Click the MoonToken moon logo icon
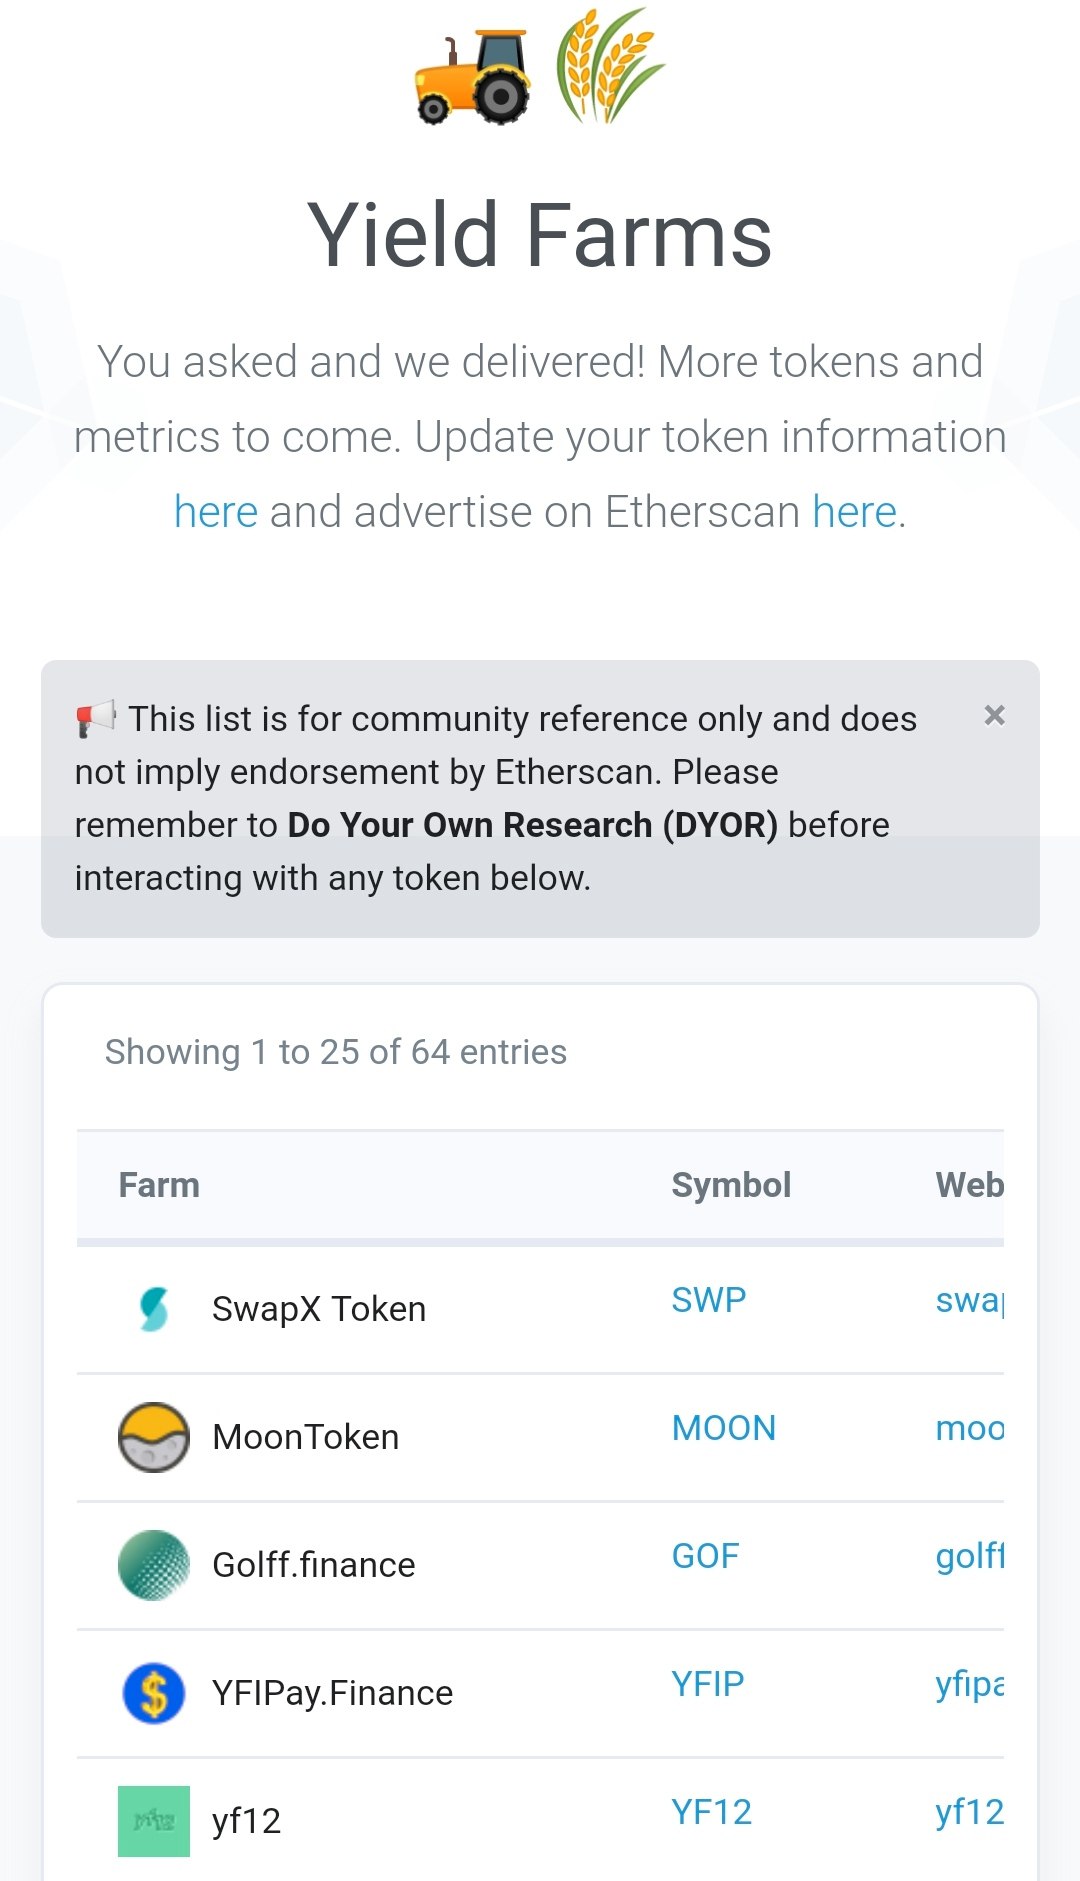Viewport: 1080px width, 1881px height. (x=154, y=1437)
